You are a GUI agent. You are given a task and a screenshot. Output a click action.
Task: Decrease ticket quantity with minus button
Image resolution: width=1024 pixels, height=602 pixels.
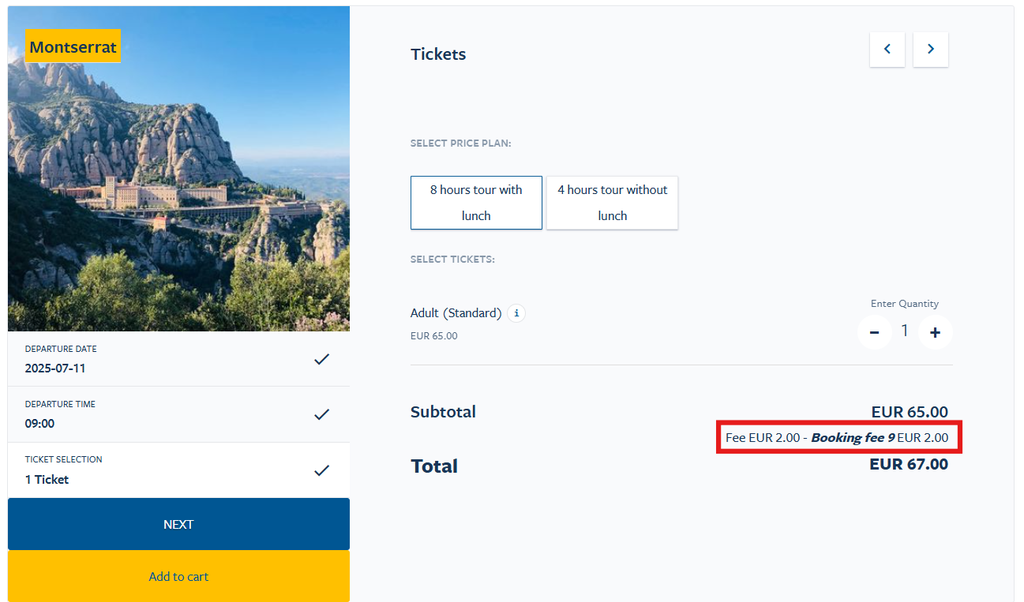875,332
